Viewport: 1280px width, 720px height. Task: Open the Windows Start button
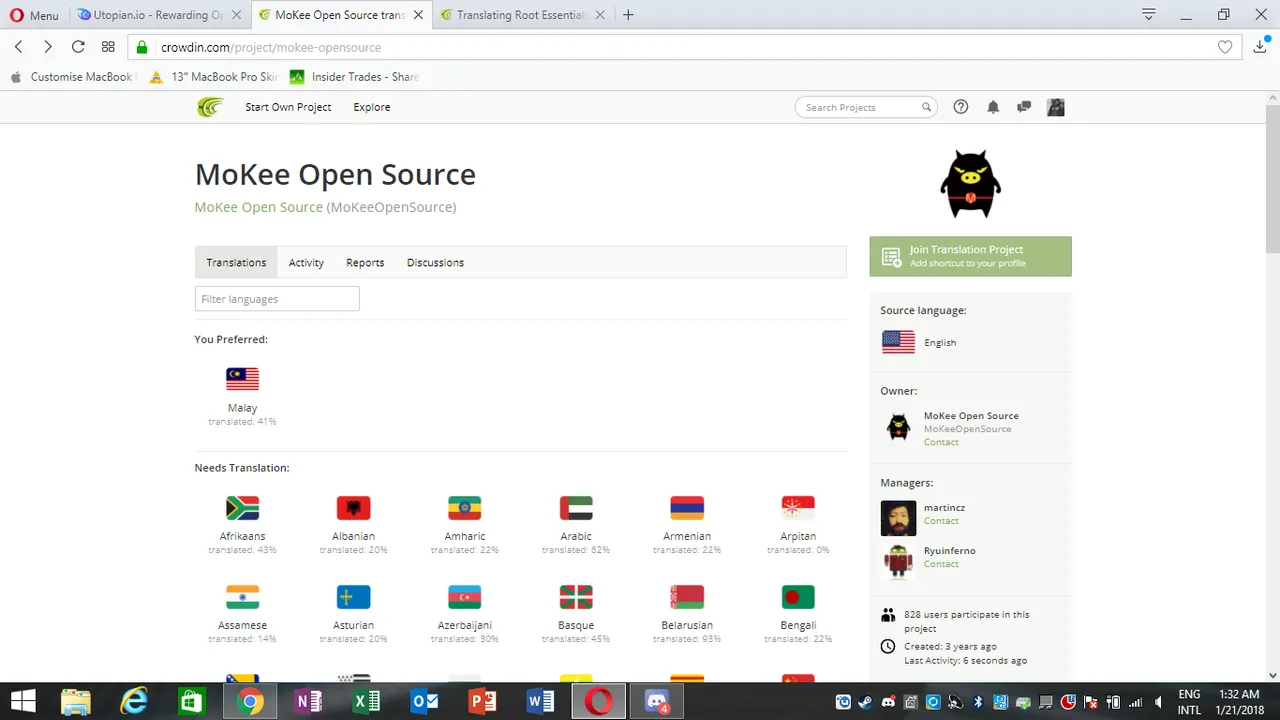(23, 701)
